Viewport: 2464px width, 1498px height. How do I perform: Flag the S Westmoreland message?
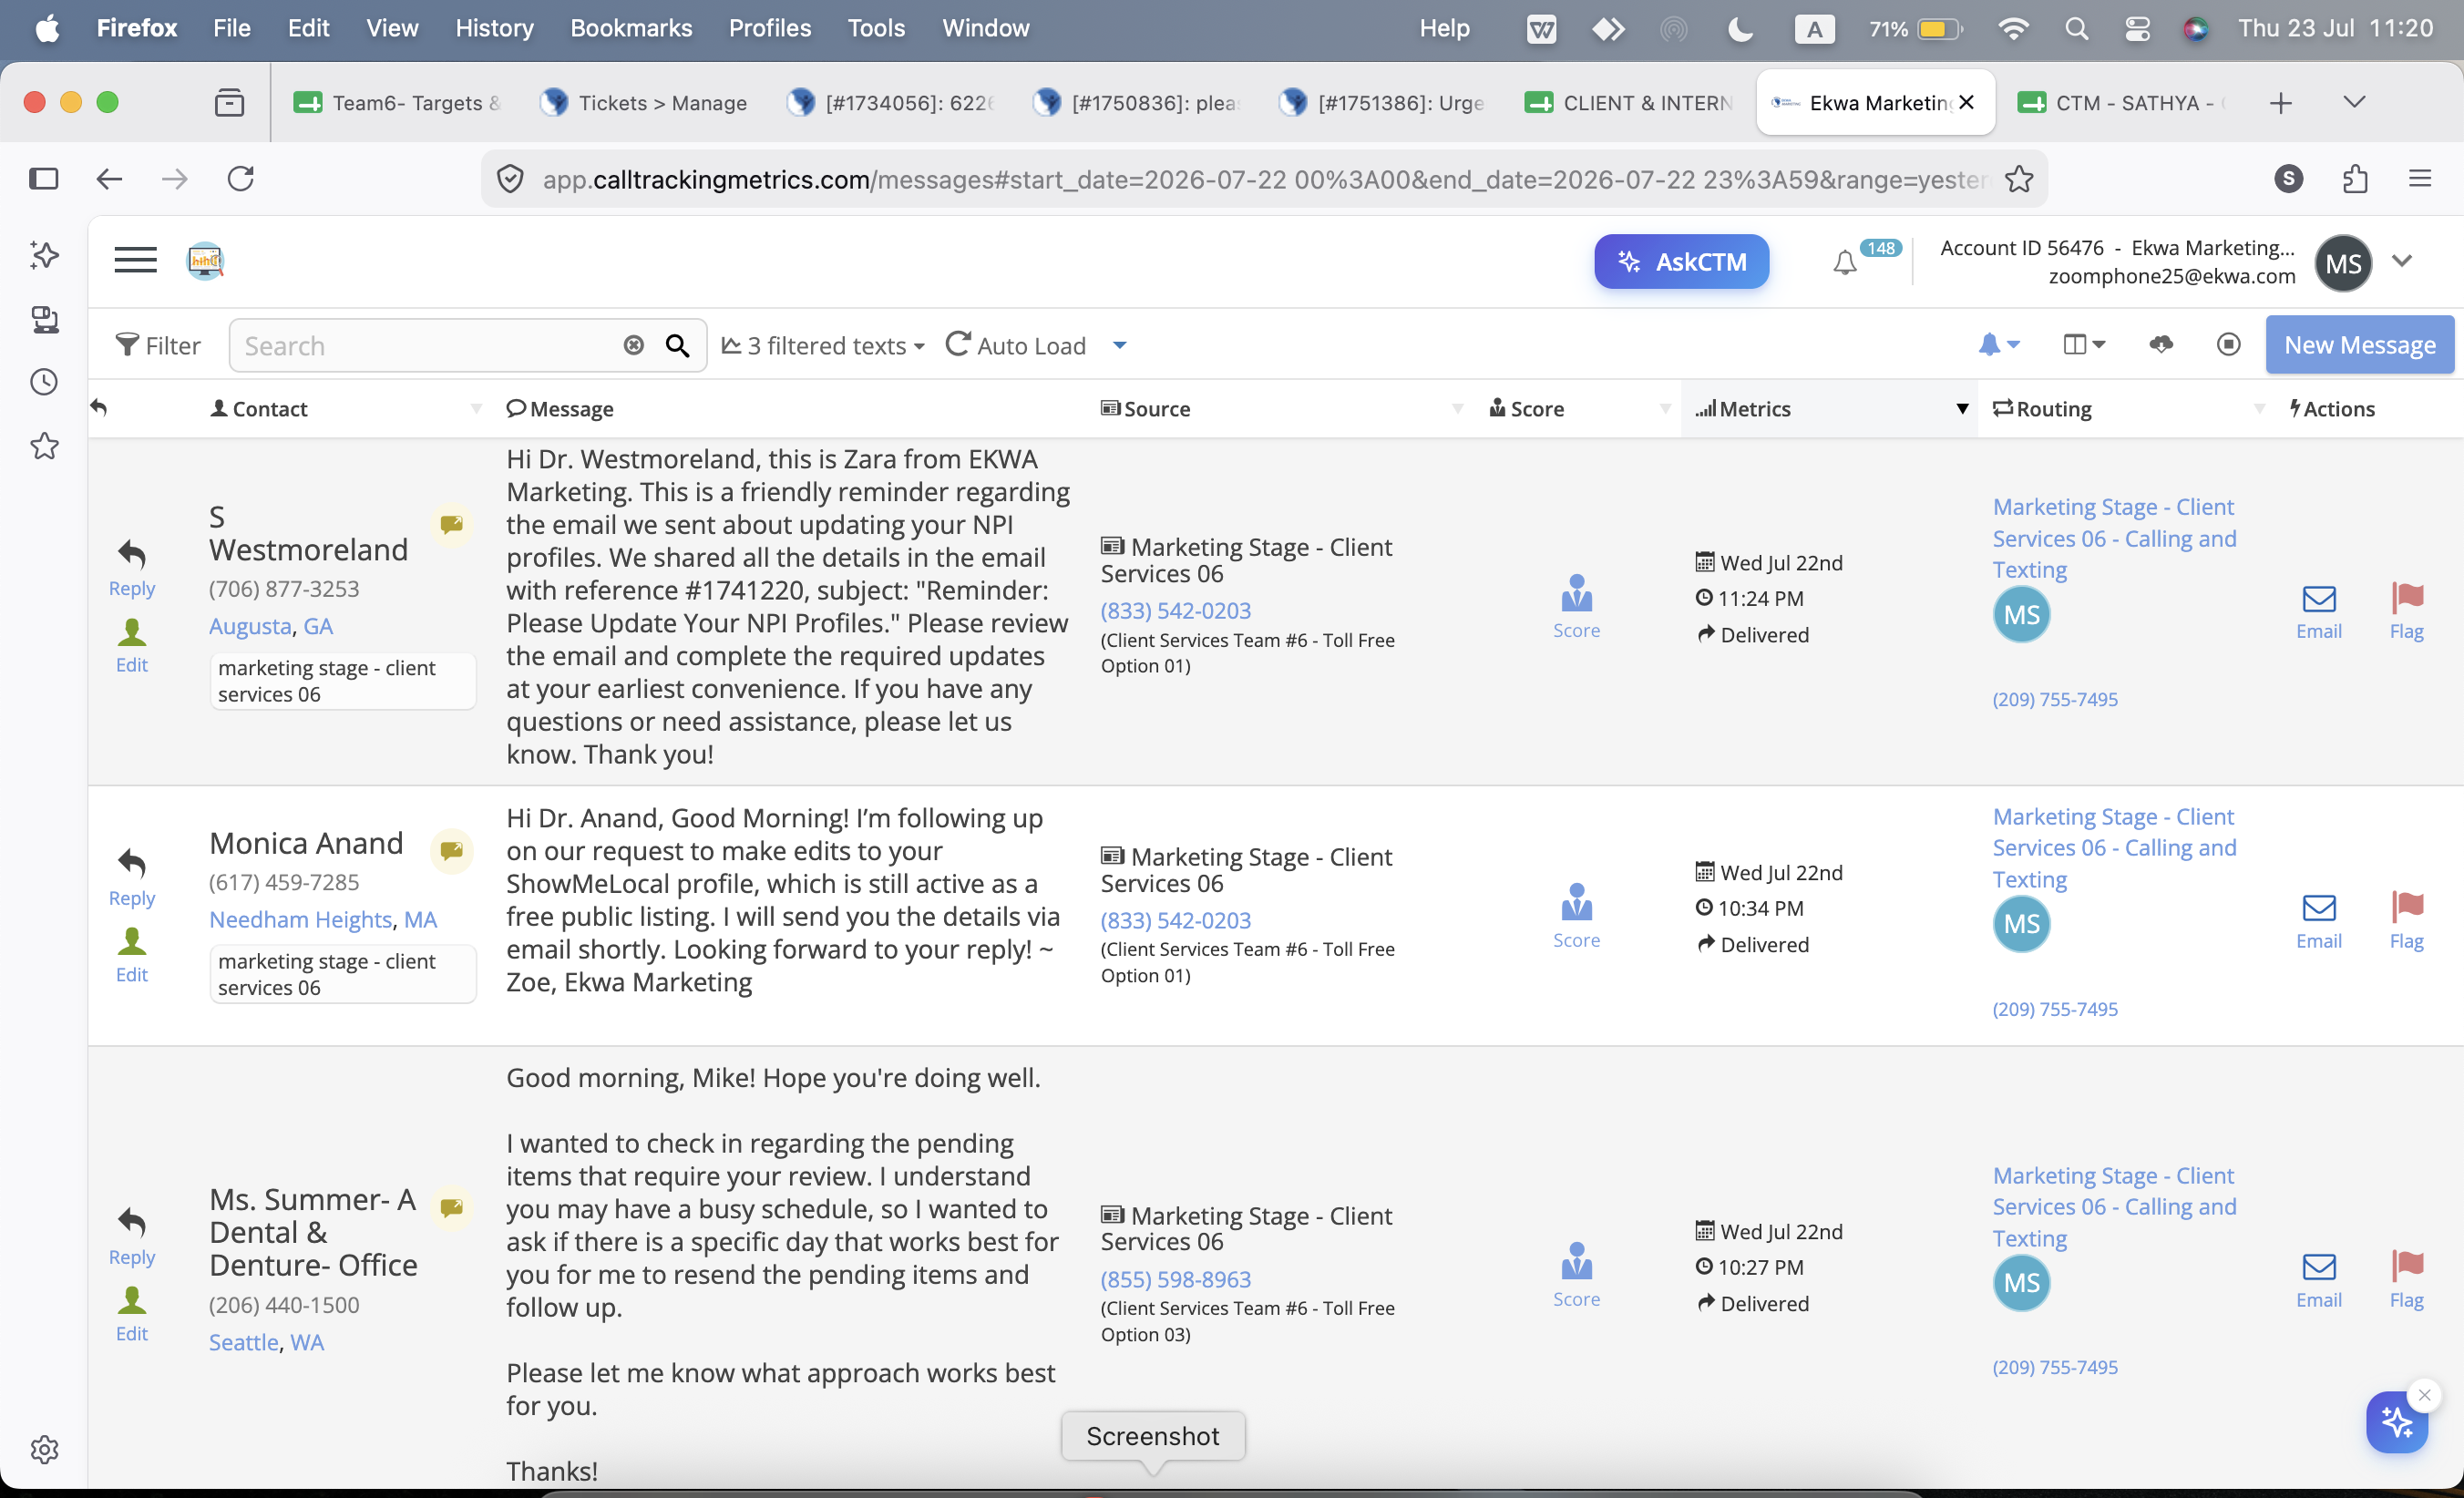[x=2406, y=612]
